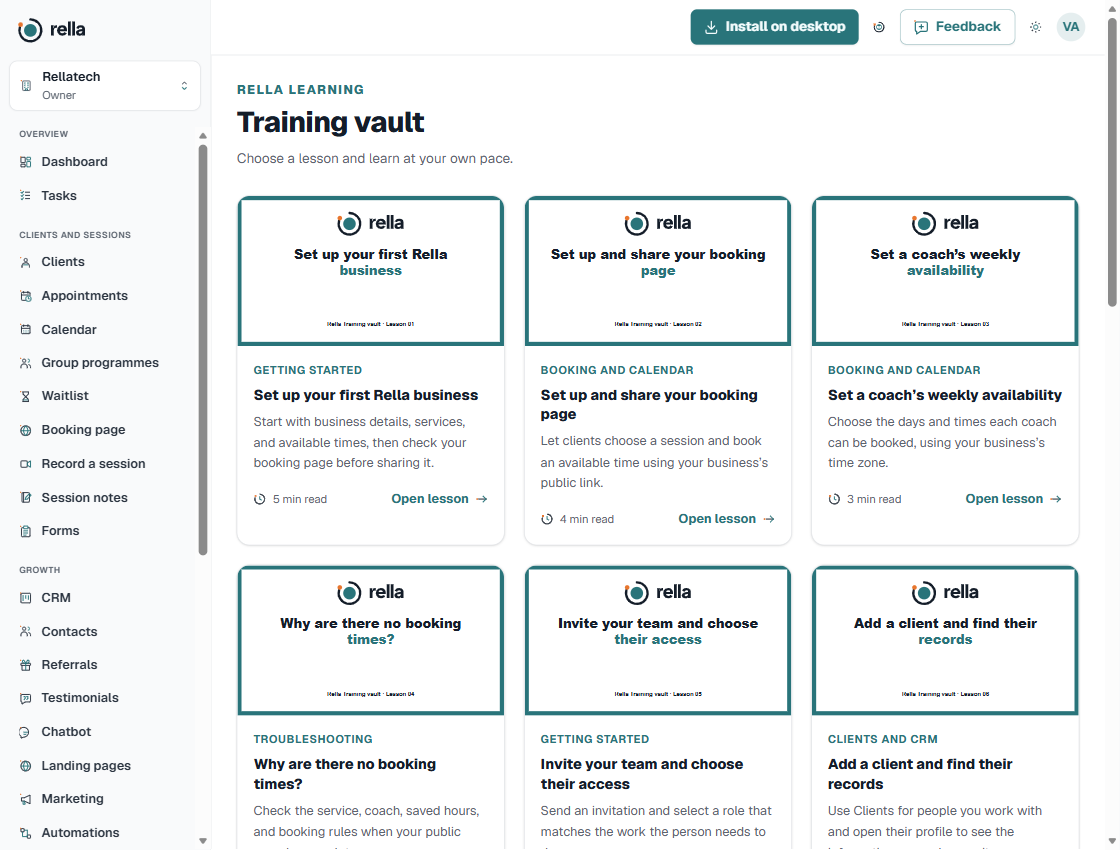Screen dimensions: 1120x850
Task: Select the Session notes icon
Action: (26, 497)
